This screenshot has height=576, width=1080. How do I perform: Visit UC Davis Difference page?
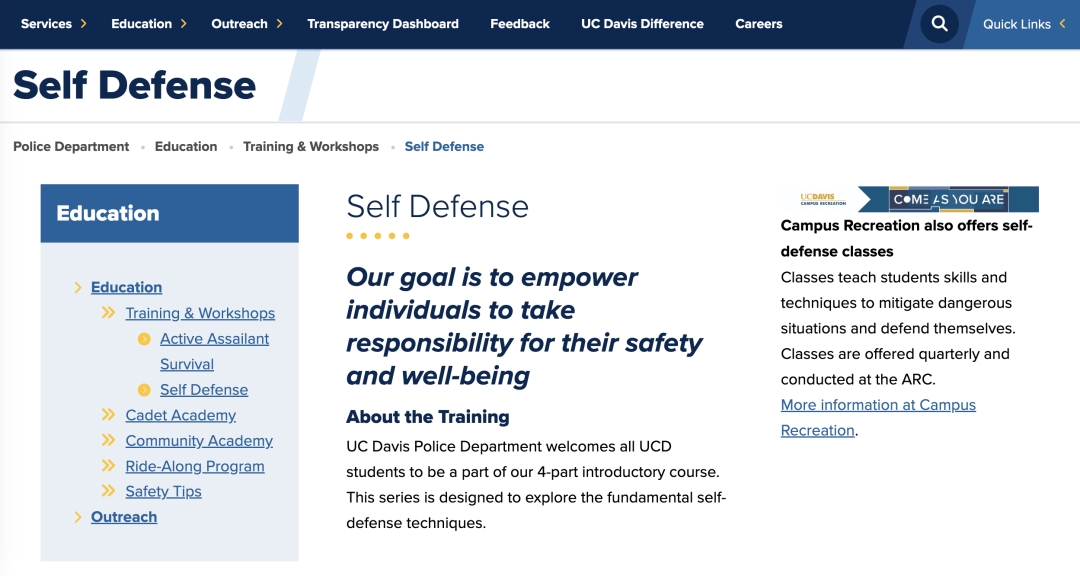643,24
